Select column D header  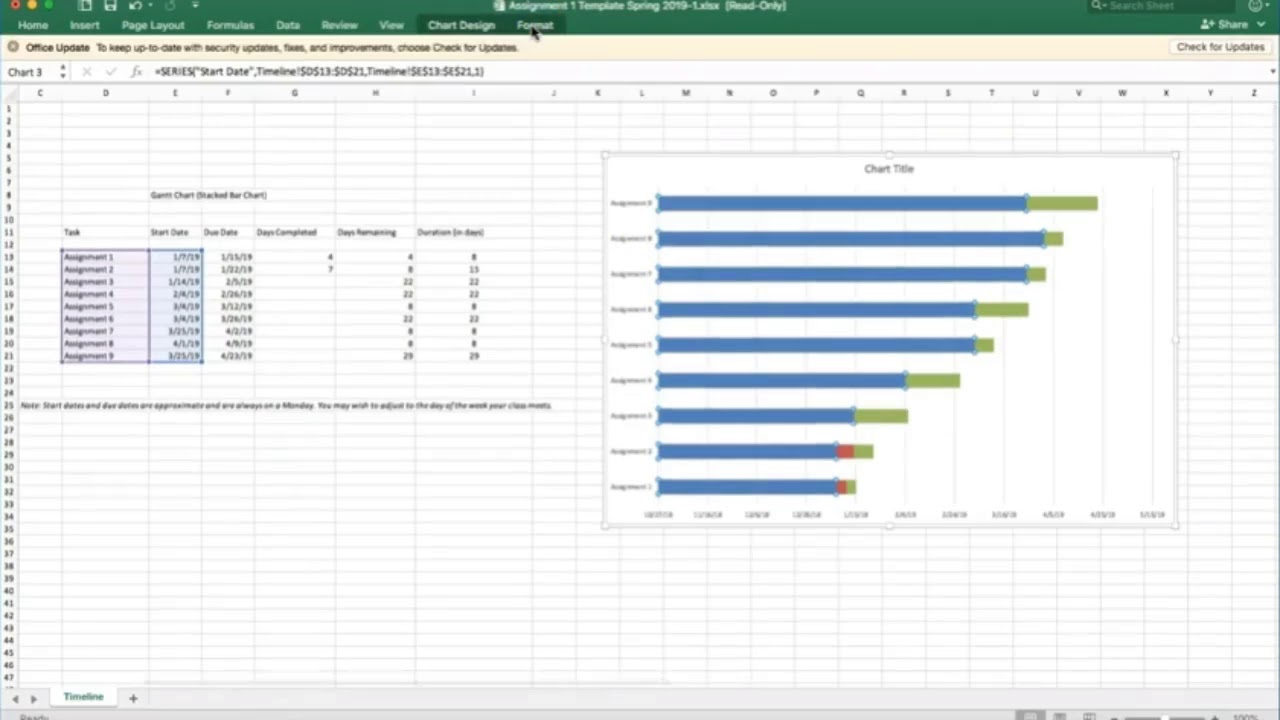pos(105,93)
